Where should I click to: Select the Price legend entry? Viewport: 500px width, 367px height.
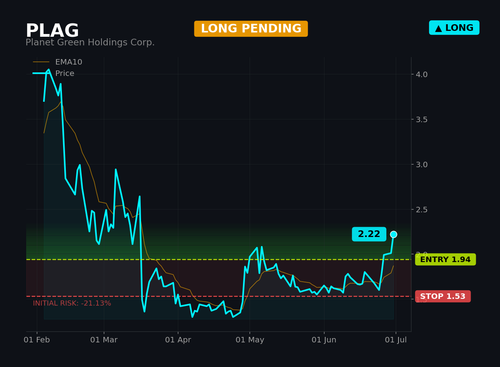pos(53,73)
